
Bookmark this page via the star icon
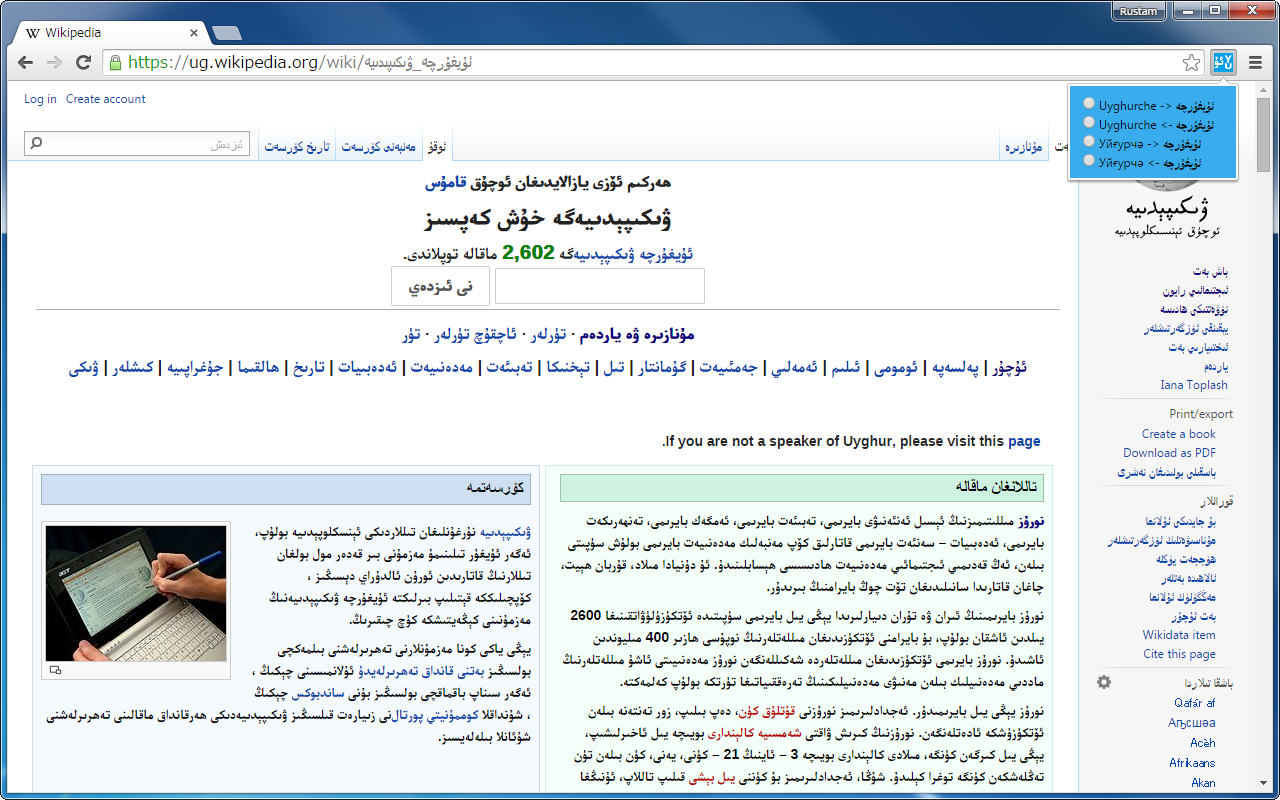[1190, 61]
